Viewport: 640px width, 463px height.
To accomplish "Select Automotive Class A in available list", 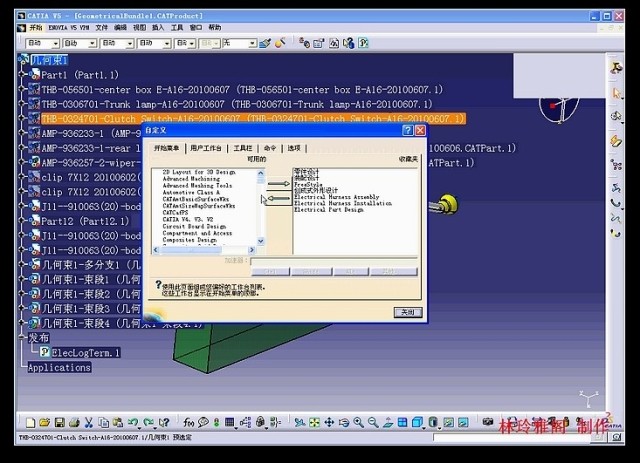I will pos(191,192).
